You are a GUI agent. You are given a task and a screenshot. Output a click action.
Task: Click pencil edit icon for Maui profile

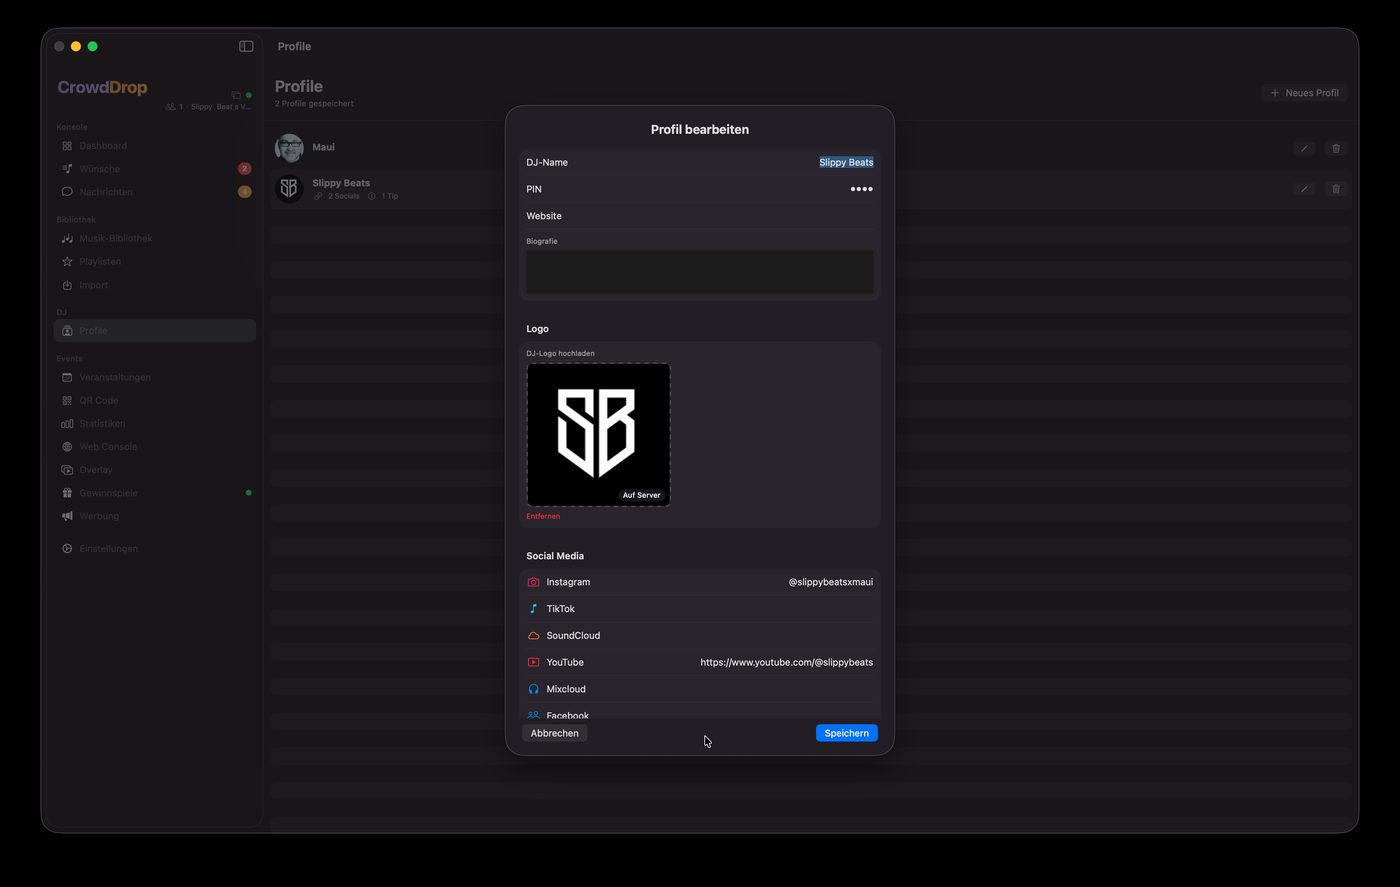tap(1303, 148)
